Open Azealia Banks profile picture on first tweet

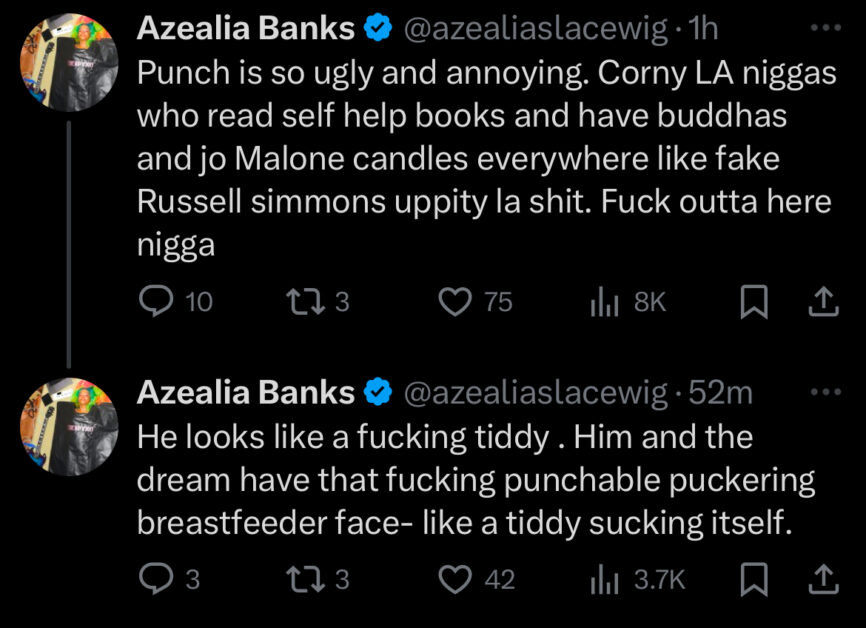tap(69, 62)
